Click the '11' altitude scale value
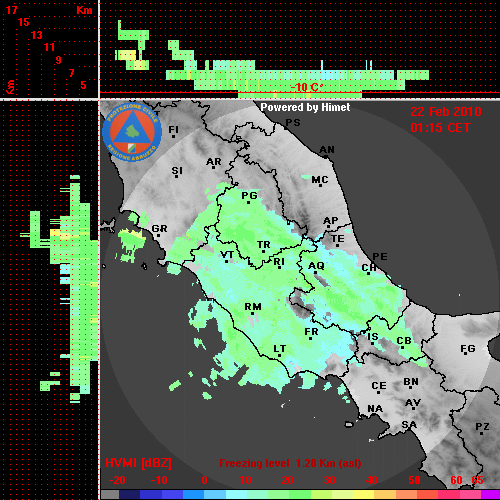 tap(49, 47)
